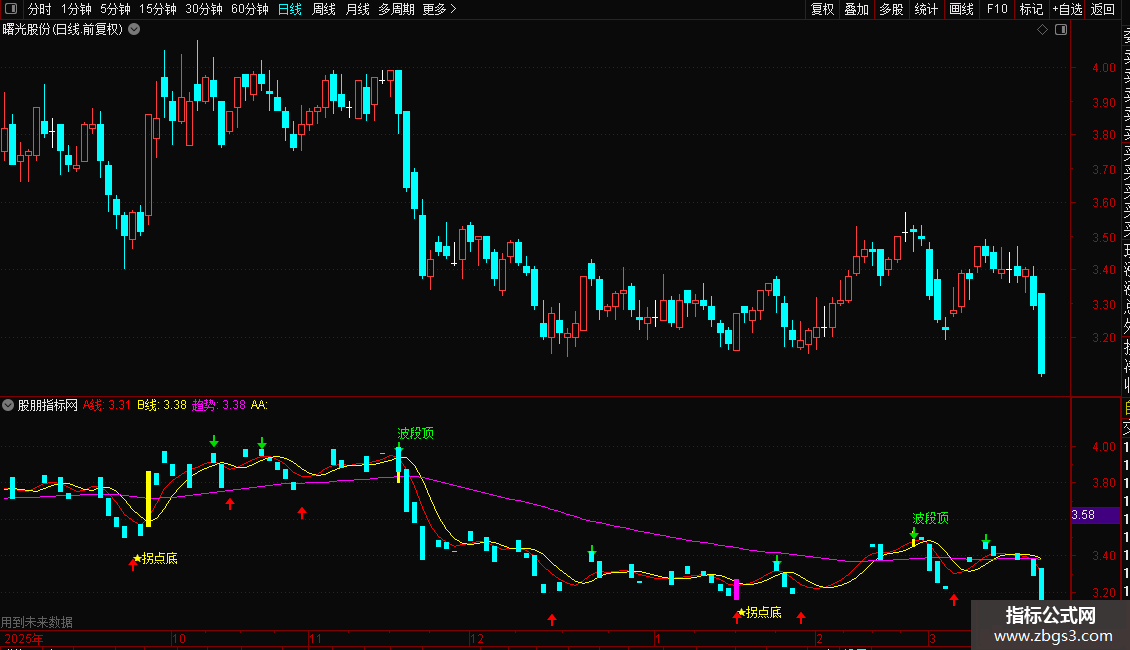Click the month 12 label on time axis
Image resolution: width=1130 pixels, height=650 pixels.
(476, 638)
